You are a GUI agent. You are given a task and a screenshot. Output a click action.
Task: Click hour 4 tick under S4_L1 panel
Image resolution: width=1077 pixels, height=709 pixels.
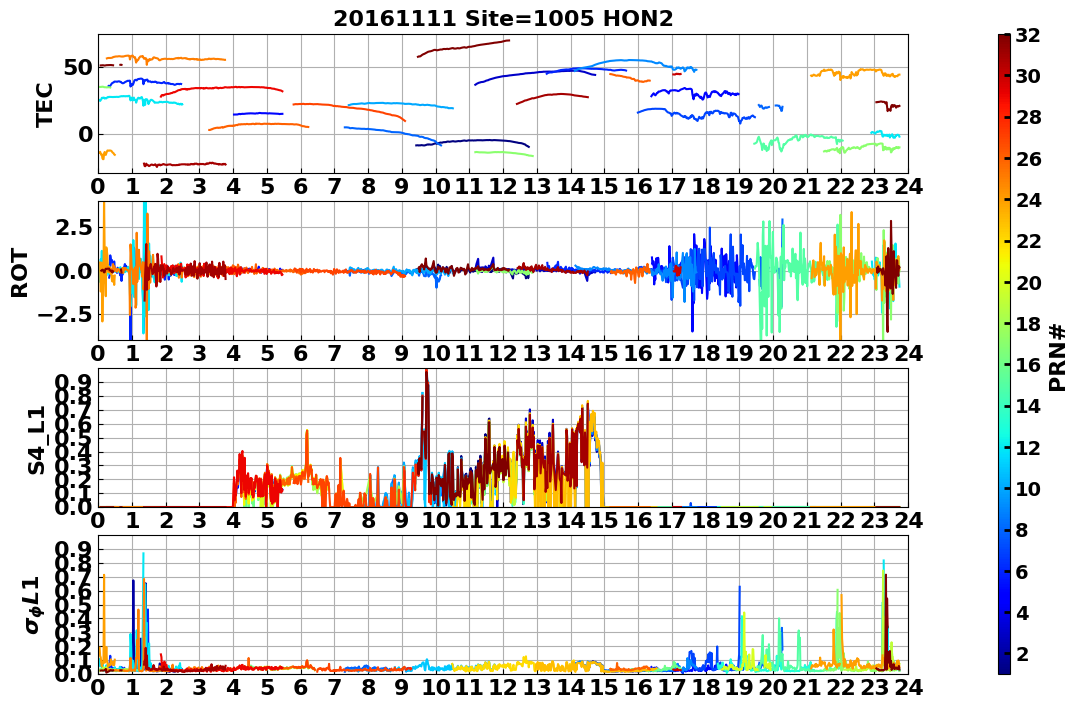click(x=234, y=521)
